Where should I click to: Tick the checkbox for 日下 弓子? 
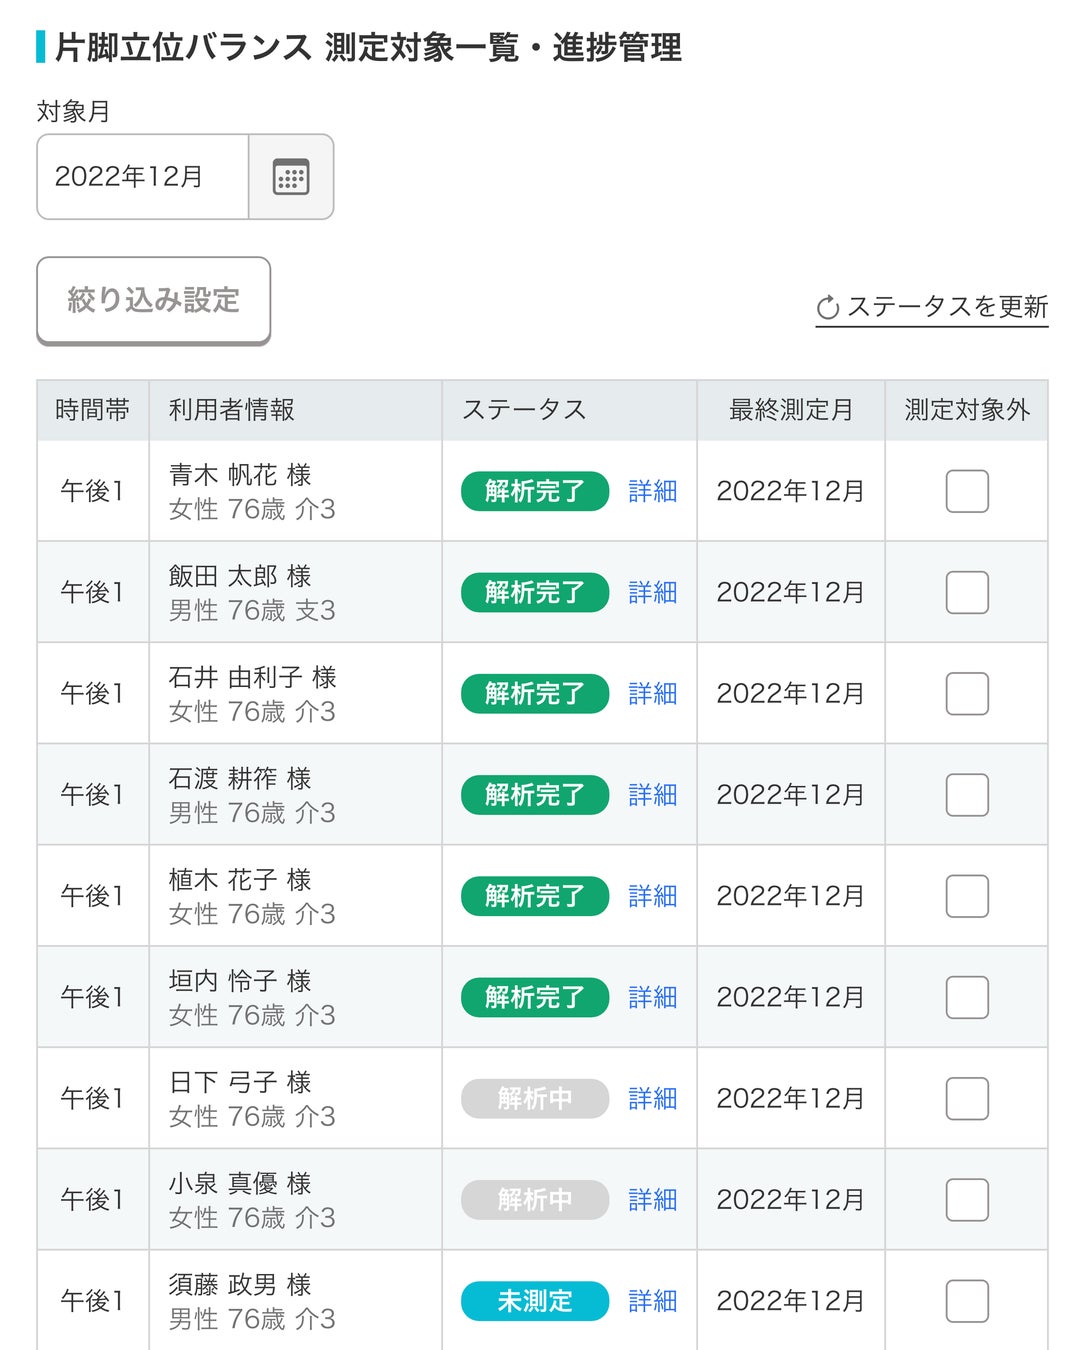click(967, 1098)
